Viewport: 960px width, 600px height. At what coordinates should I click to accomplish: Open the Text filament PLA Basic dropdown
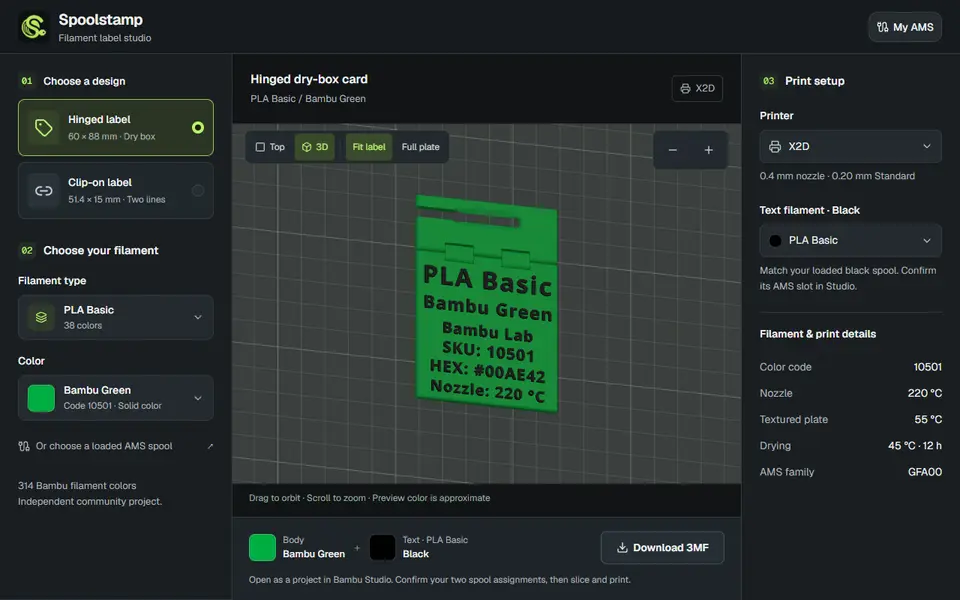(850, 241)
